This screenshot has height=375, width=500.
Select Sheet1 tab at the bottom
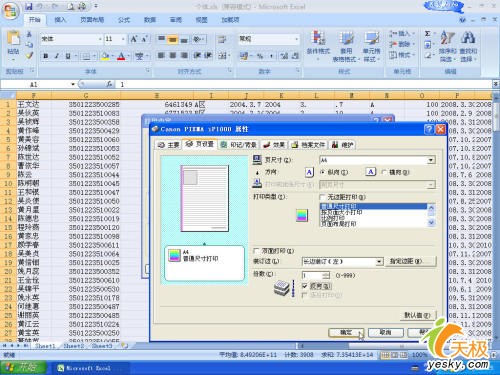45,346
